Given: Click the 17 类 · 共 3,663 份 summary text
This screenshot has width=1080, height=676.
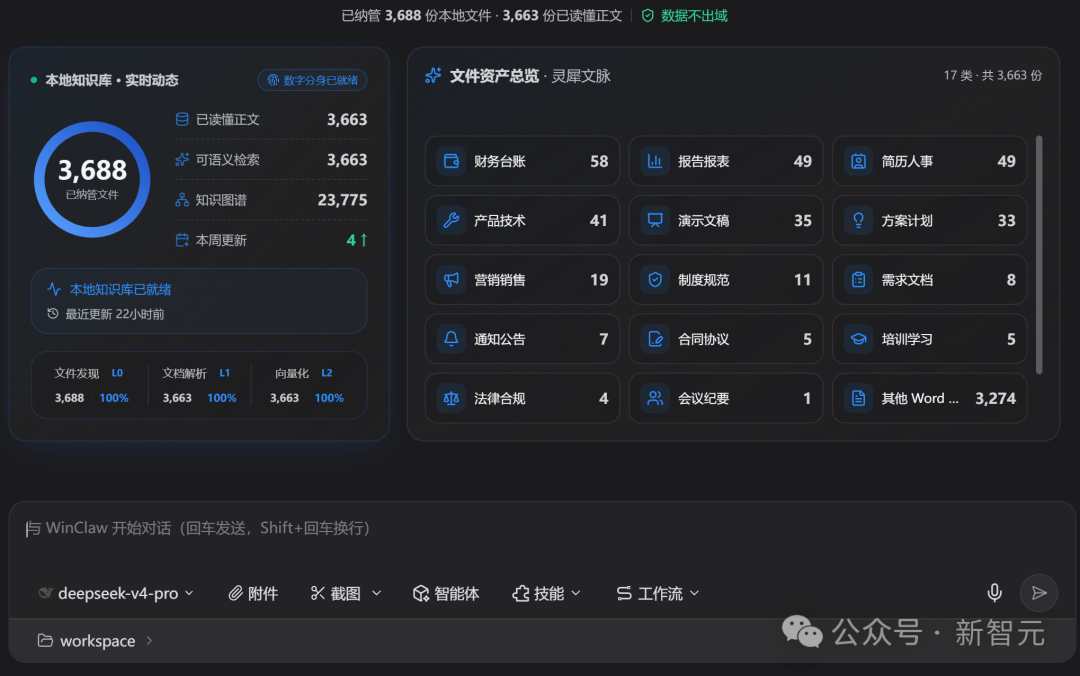Looking at the screenshot, I should tap(993, 75).
